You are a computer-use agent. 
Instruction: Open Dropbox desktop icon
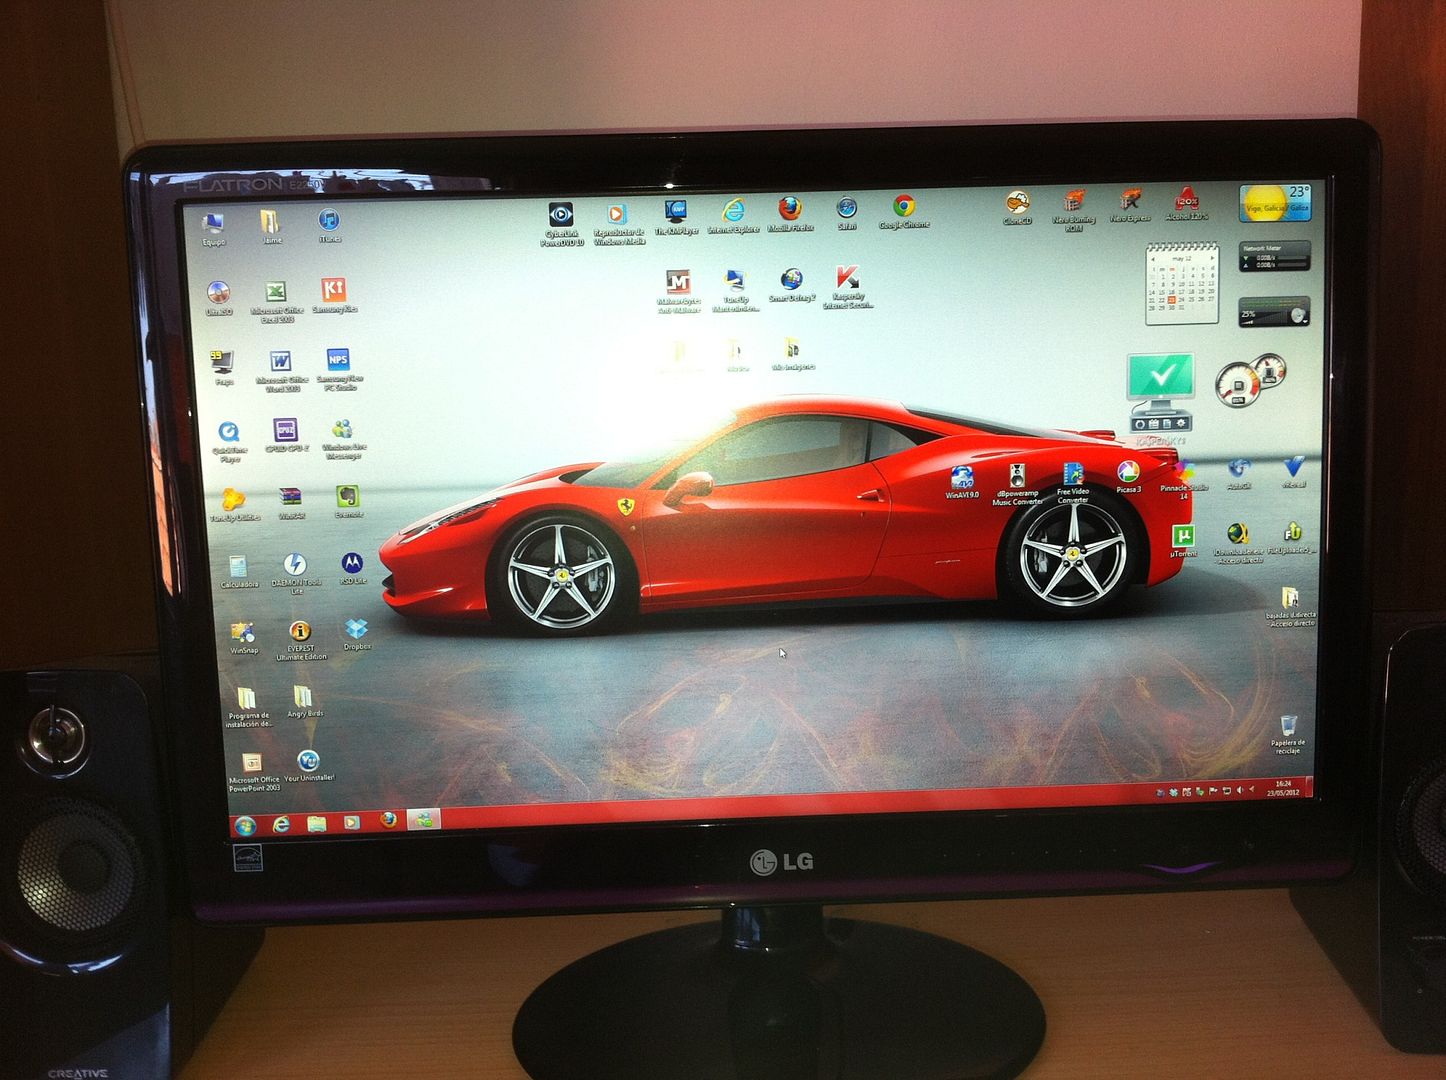click(357, 630)
